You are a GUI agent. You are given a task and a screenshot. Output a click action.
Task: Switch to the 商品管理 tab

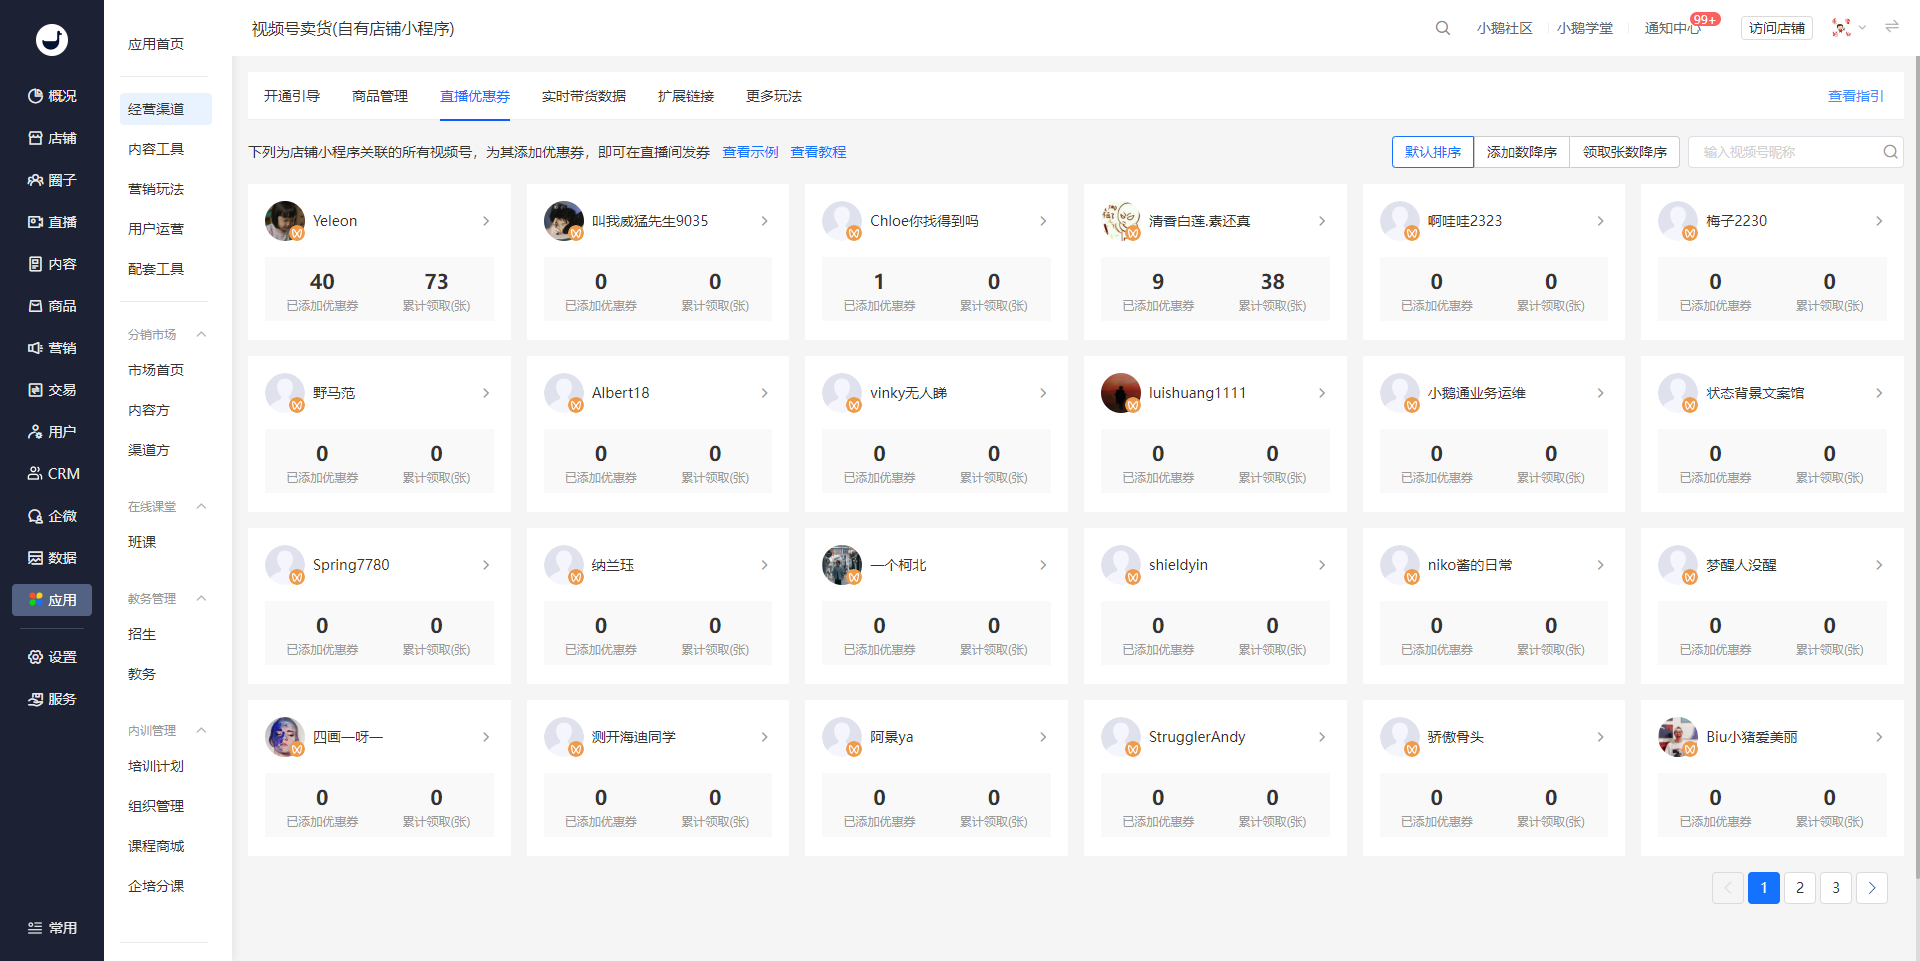tap(380, 96)
